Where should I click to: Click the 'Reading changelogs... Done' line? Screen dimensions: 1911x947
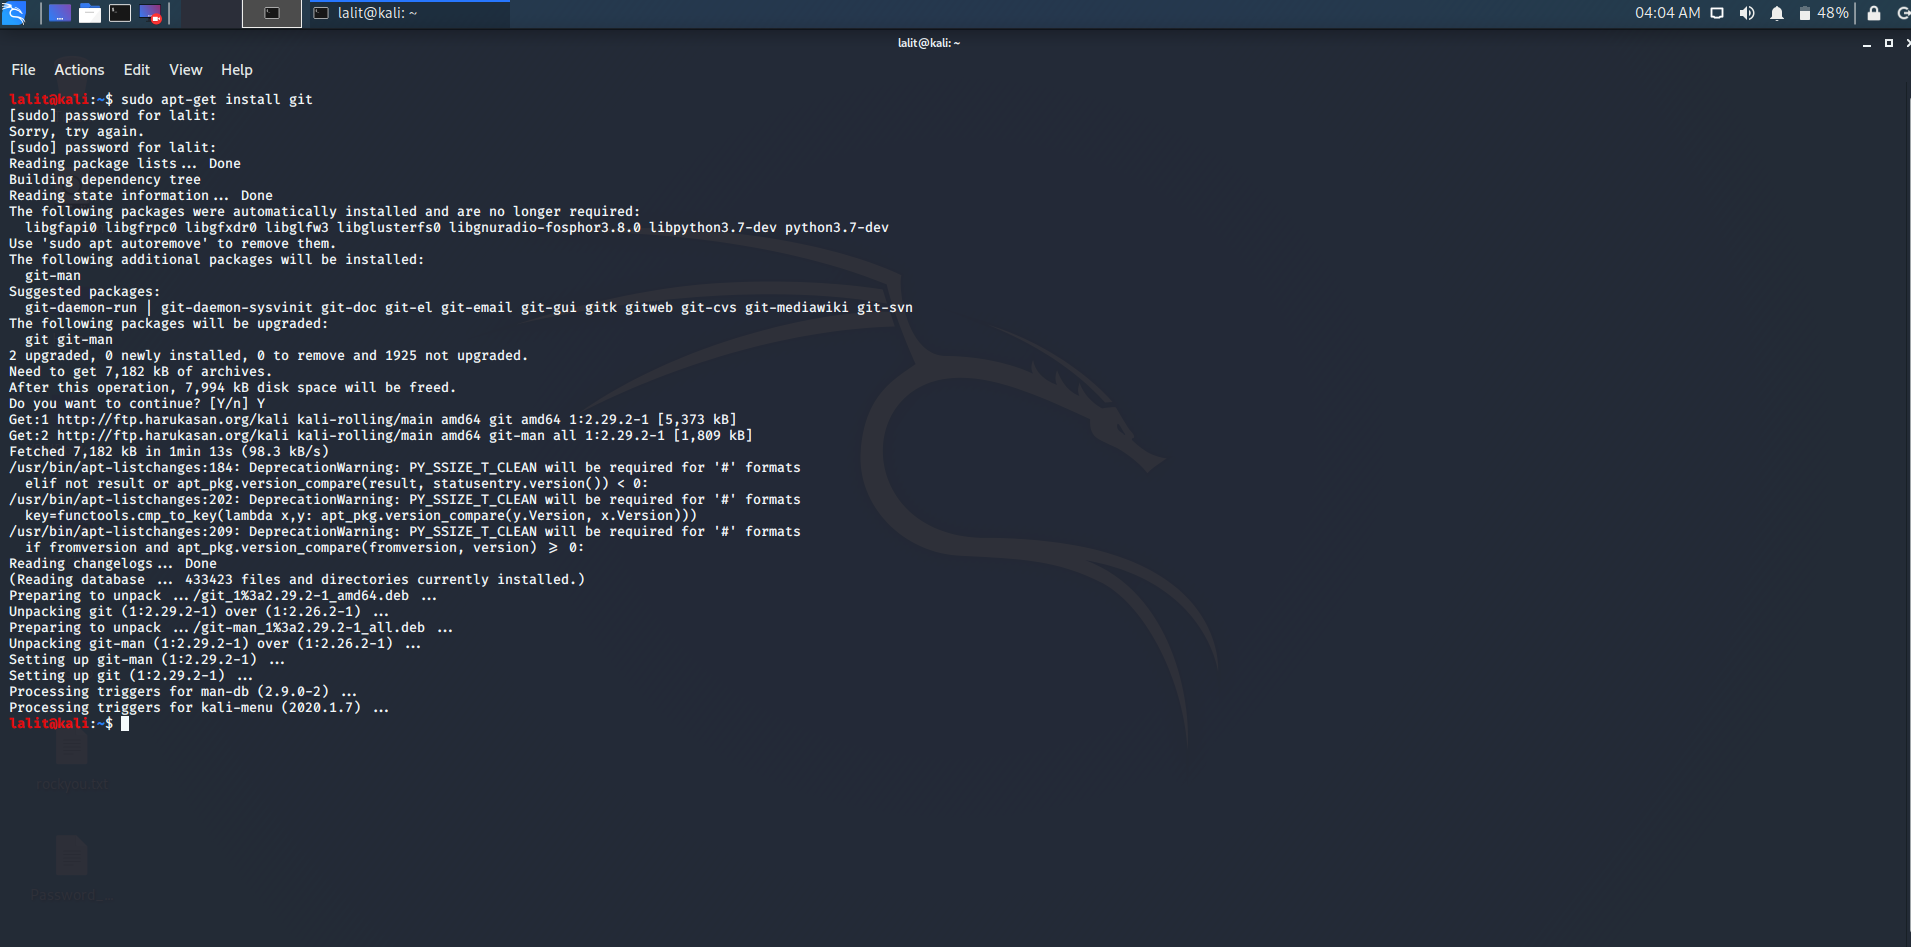pyautogui.click(x=113, y=564)
